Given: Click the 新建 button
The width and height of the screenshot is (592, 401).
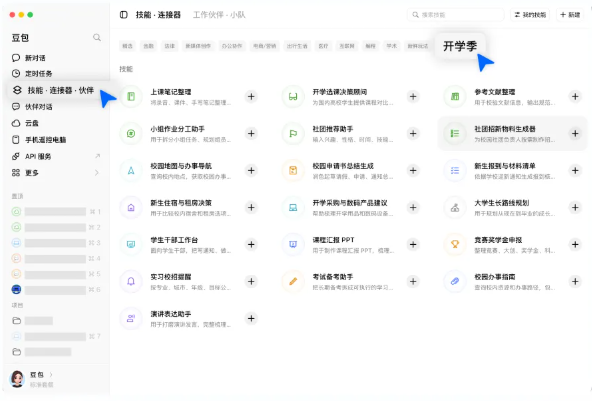Looking at the screenshot, I should tap(570, 15).
